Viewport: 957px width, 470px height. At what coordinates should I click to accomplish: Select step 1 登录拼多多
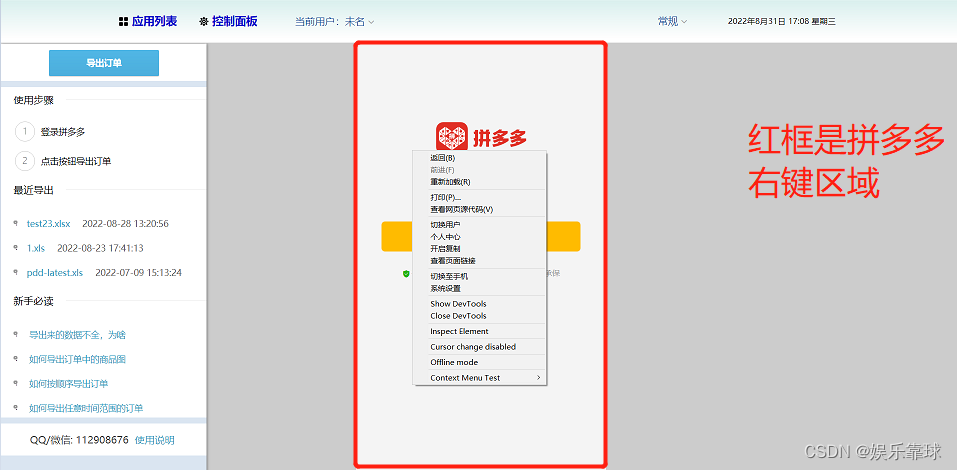[63, 131]
